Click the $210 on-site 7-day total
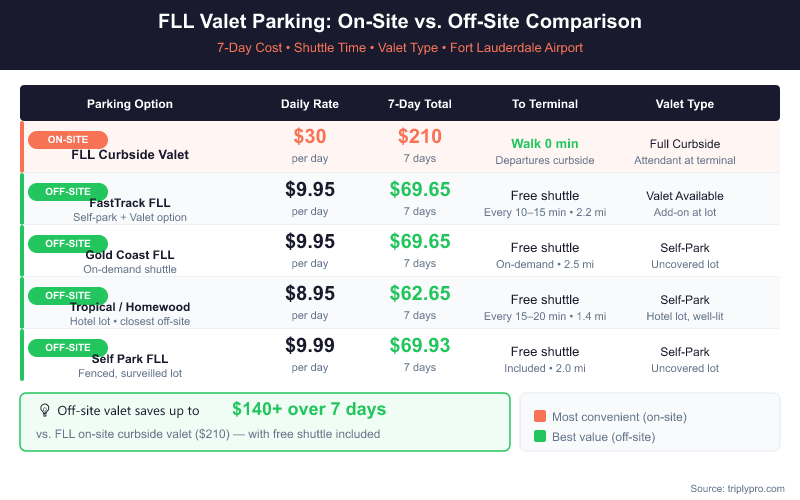800x500 pixels. 420,137
